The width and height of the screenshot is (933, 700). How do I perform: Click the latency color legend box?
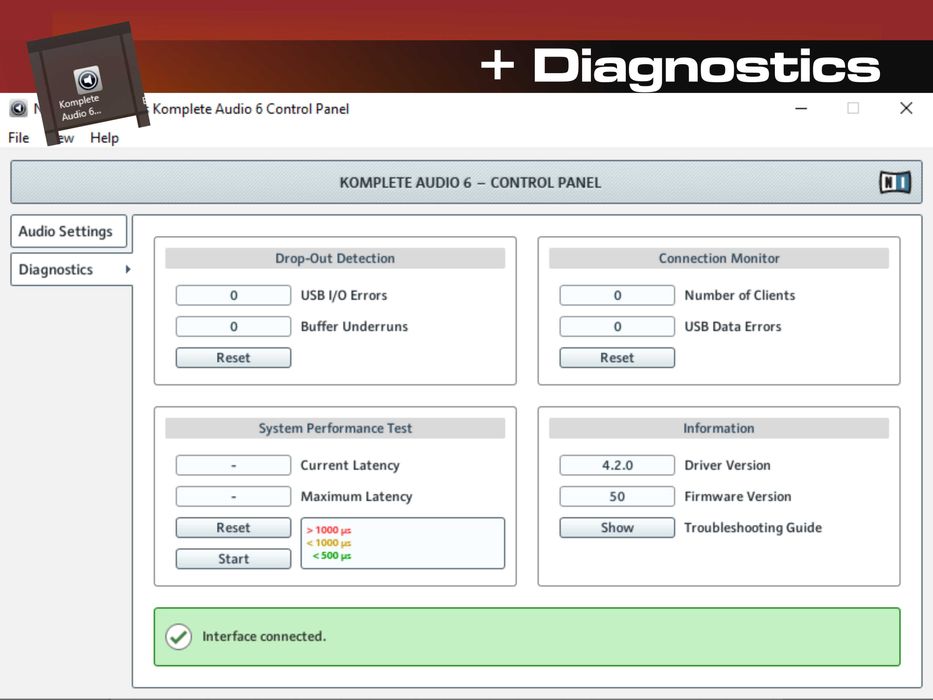403,543
